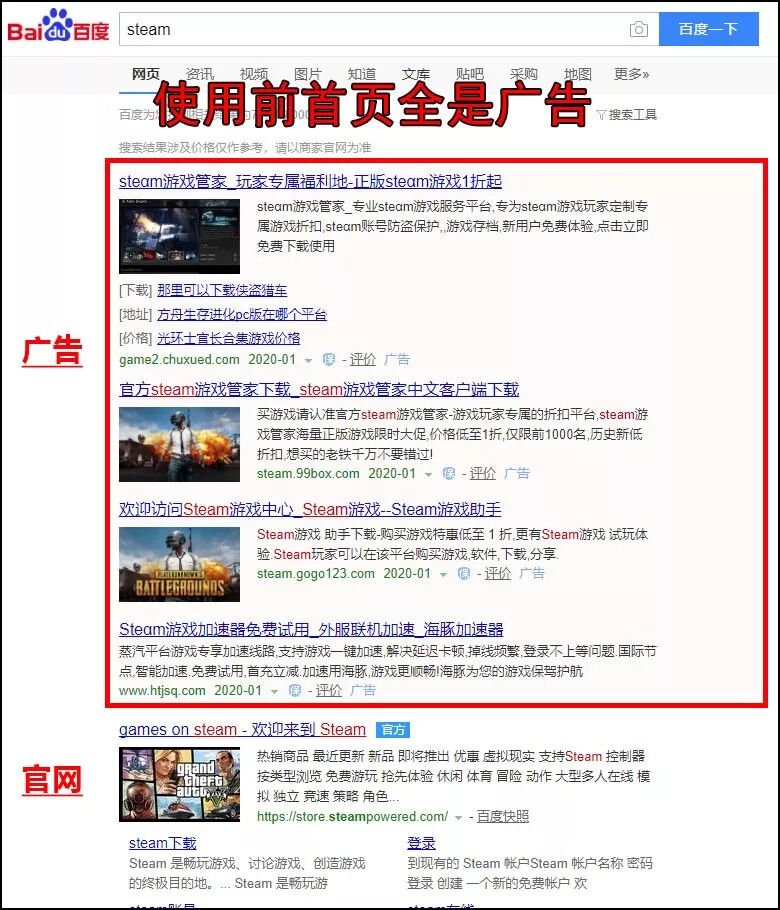Click Battlegrounds thumbnail of steam.gogo123.com ad

(179, 564)
